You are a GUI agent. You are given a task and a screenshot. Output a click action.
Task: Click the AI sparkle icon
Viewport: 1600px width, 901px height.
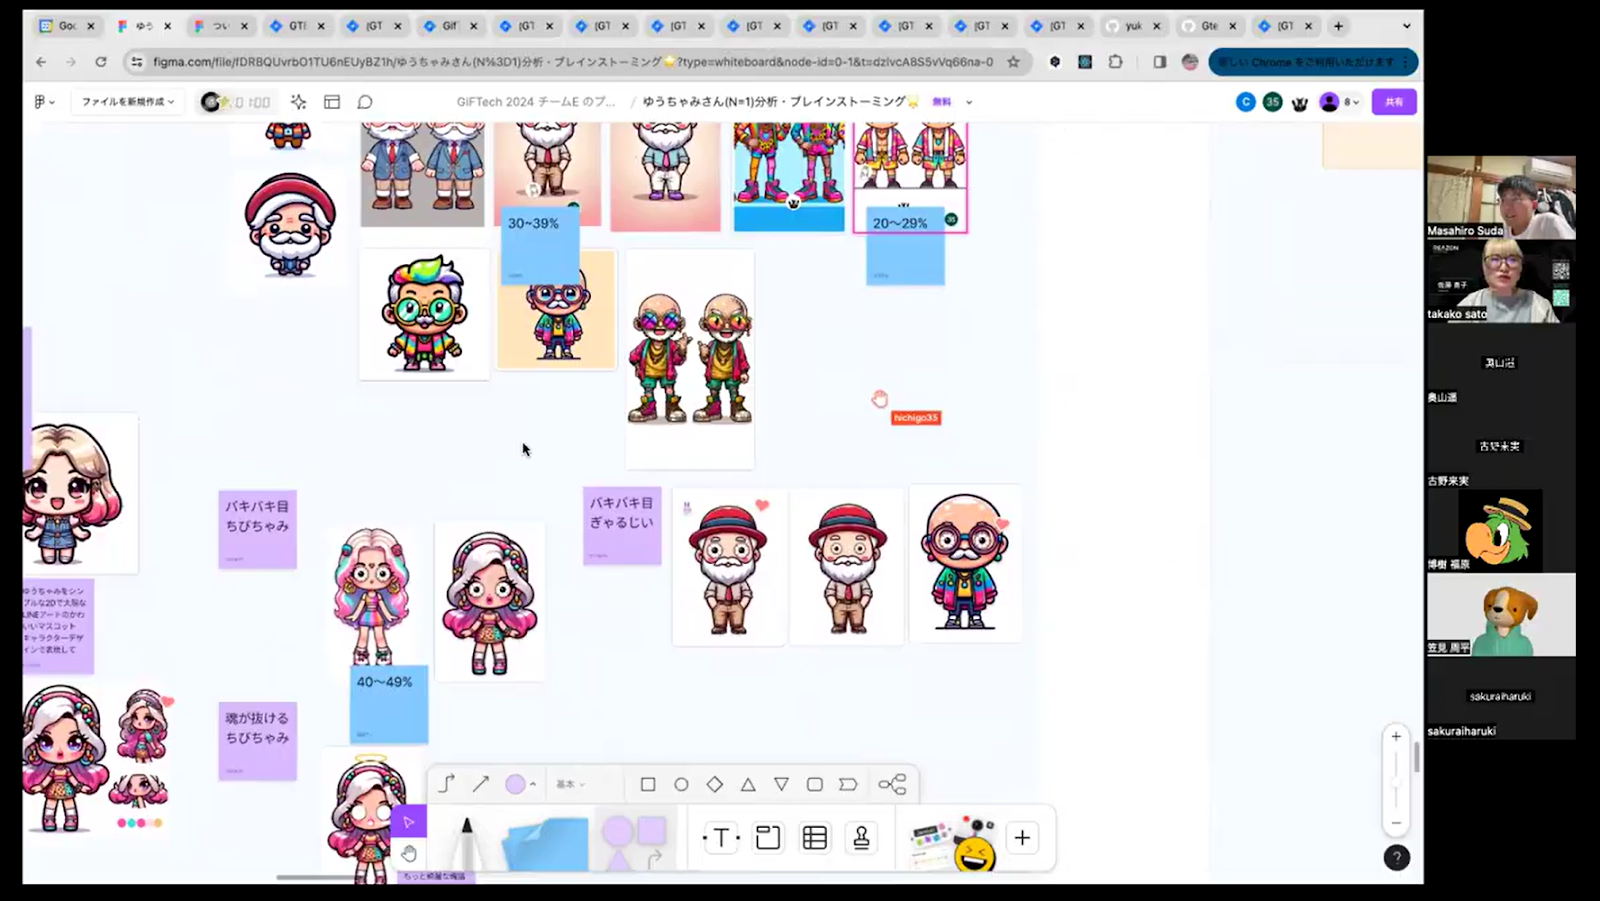tap(298, 102)
